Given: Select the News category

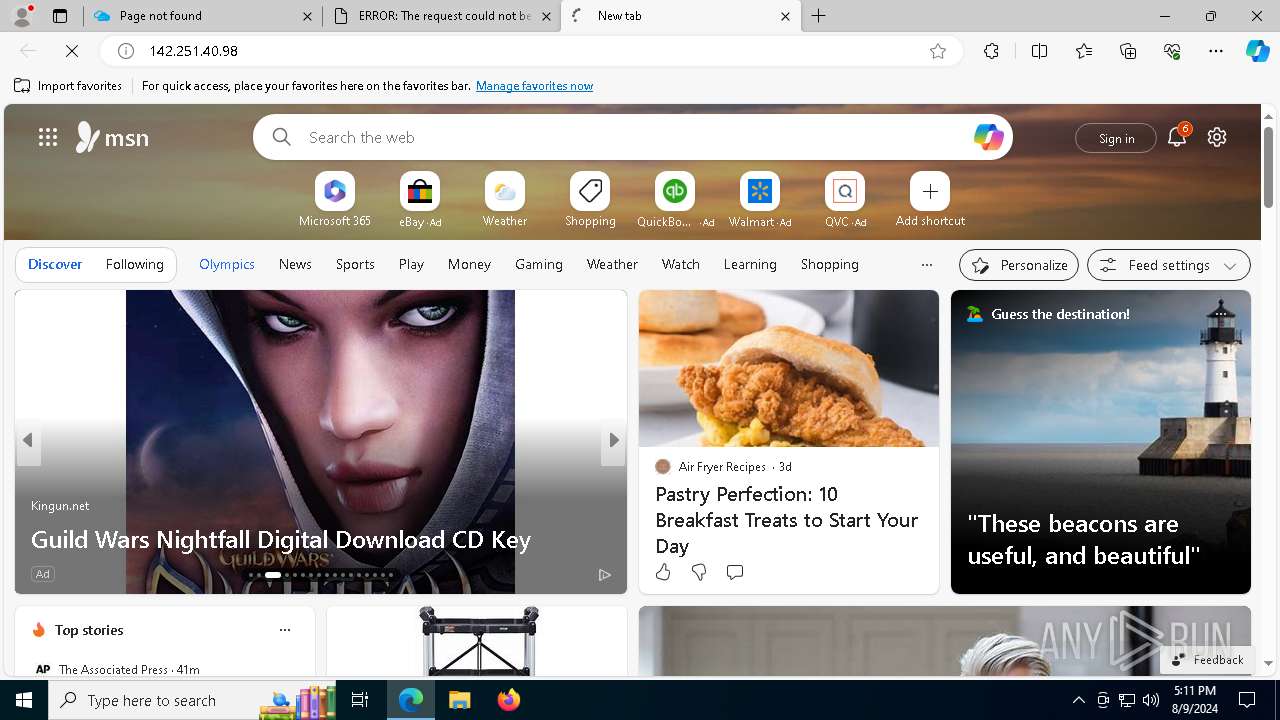Looking at the screenshot, I should click(295, 264).
